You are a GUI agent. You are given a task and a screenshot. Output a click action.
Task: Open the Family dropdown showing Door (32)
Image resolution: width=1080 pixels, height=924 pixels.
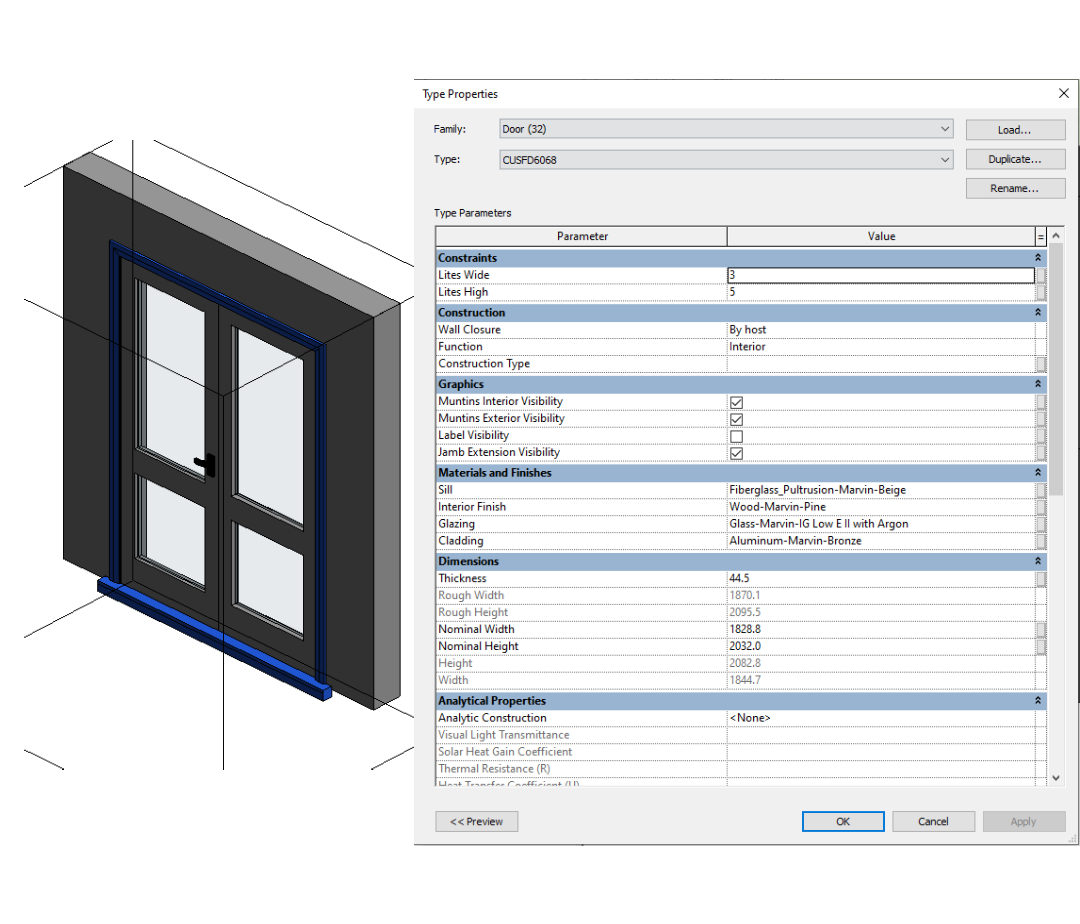(725, 129)
